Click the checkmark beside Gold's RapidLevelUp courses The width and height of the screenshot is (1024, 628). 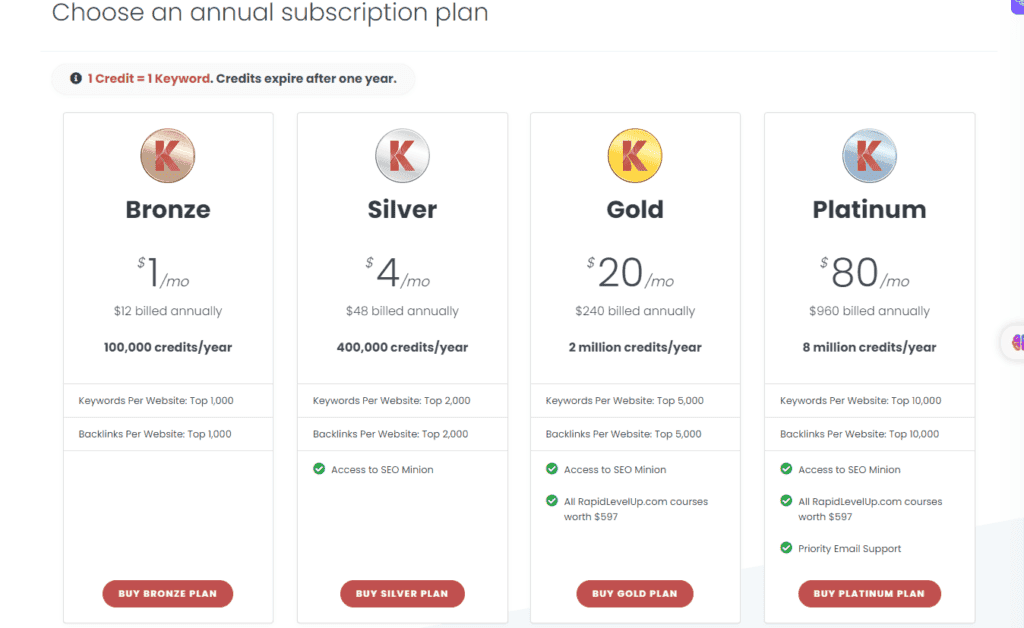coord(551,501)
